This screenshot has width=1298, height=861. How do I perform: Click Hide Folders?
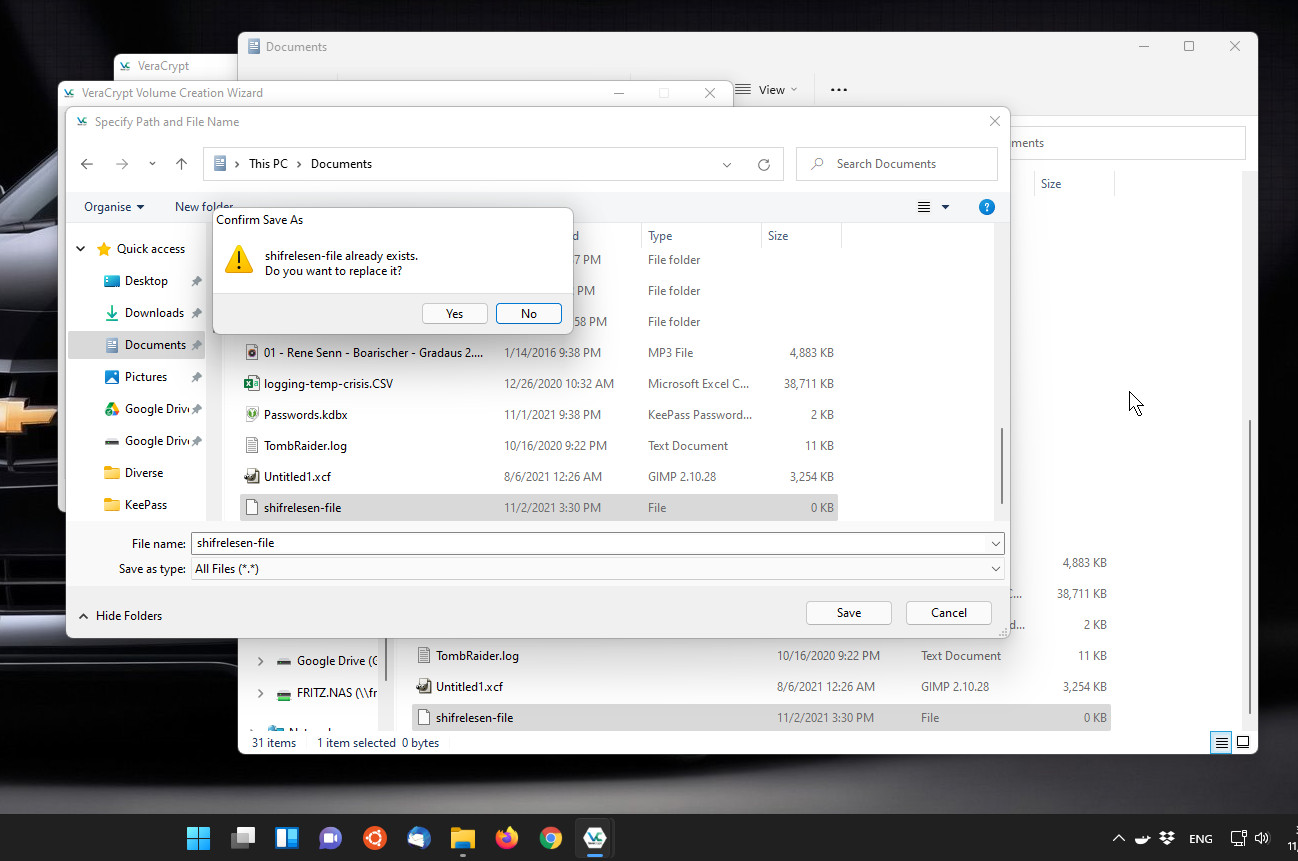click(120, 616)
